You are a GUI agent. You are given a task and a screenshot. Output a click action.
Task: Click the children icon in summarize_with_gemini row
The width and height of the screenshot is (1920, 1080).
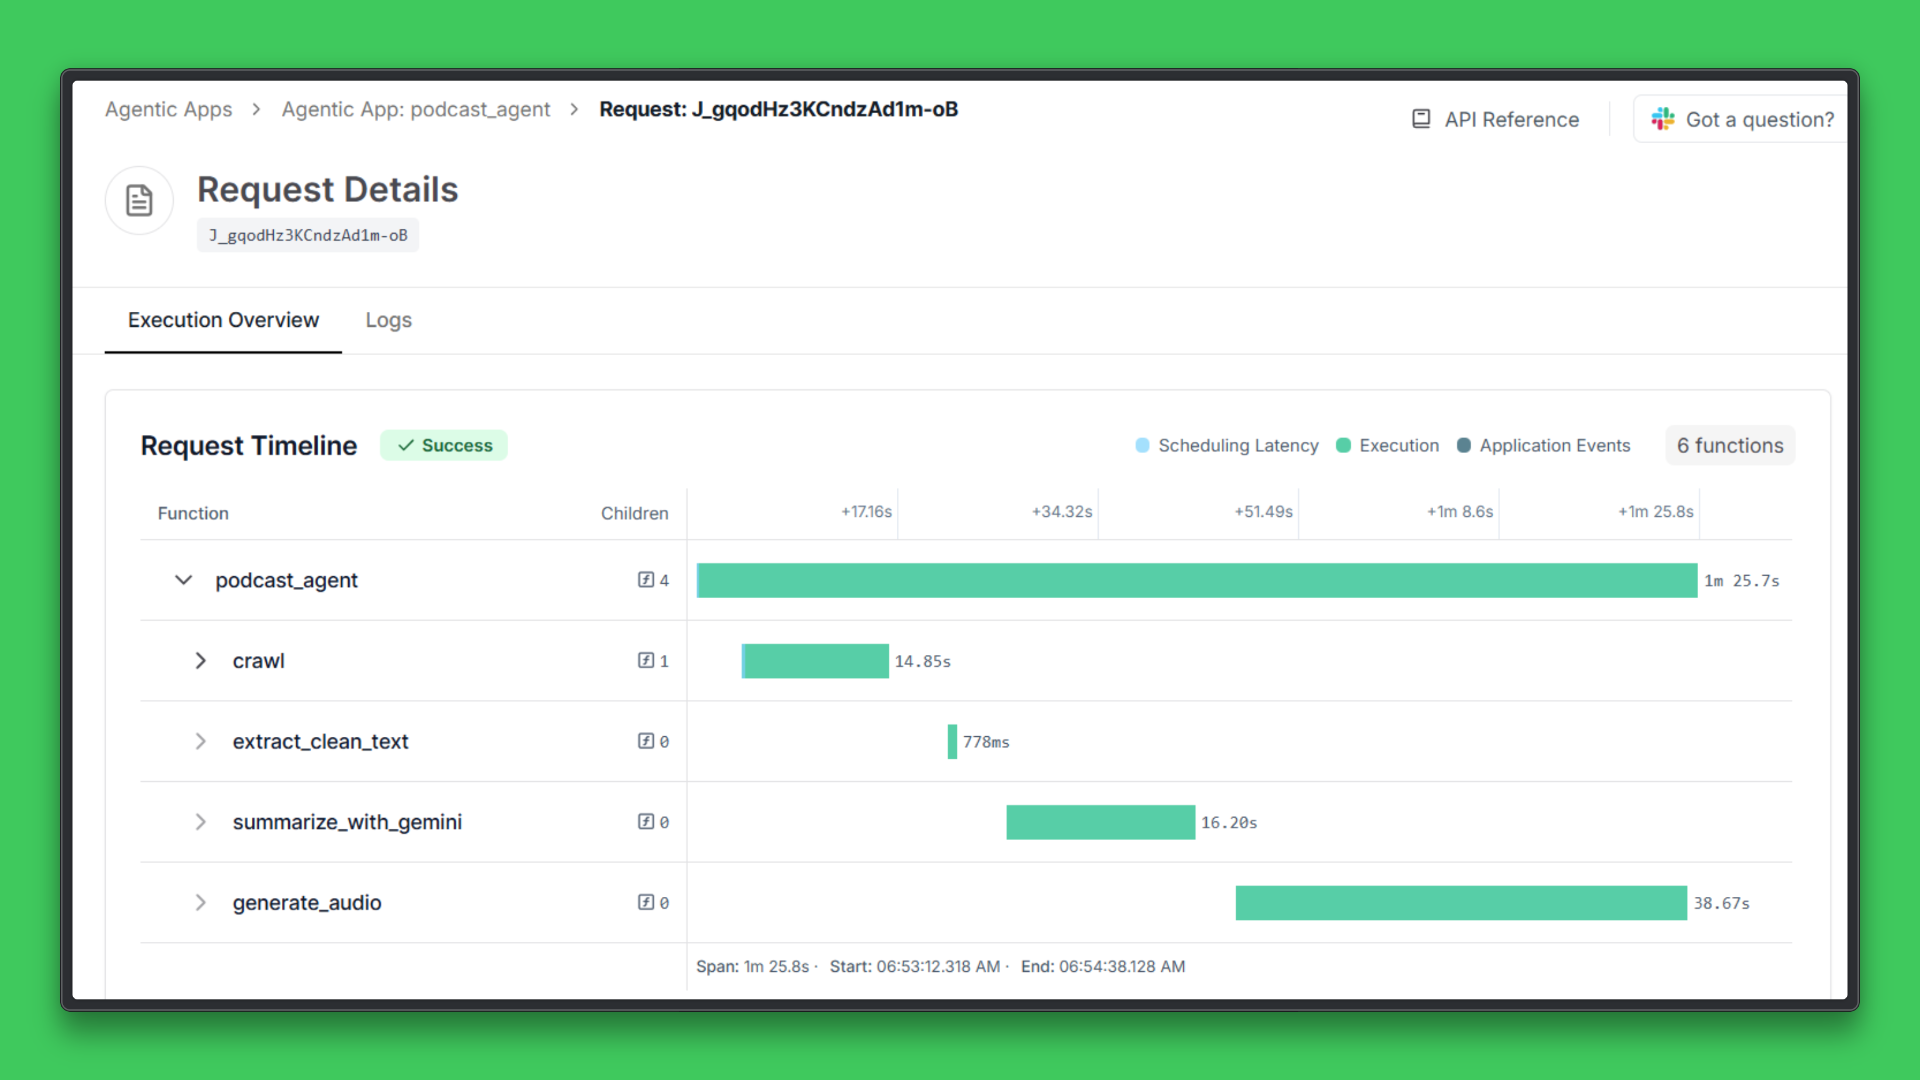(x=646, y=822)
